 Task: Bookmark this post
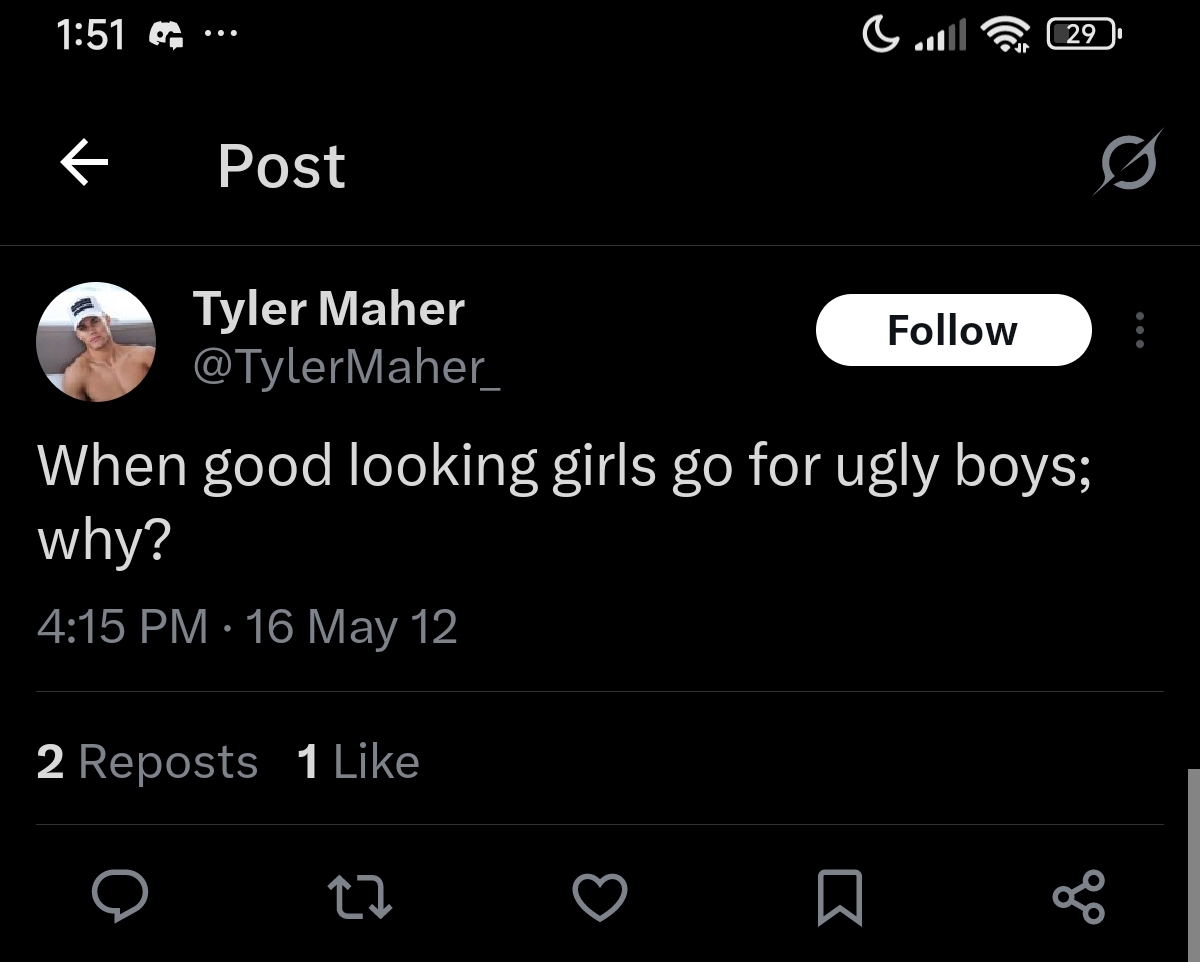tap(839, 896)
